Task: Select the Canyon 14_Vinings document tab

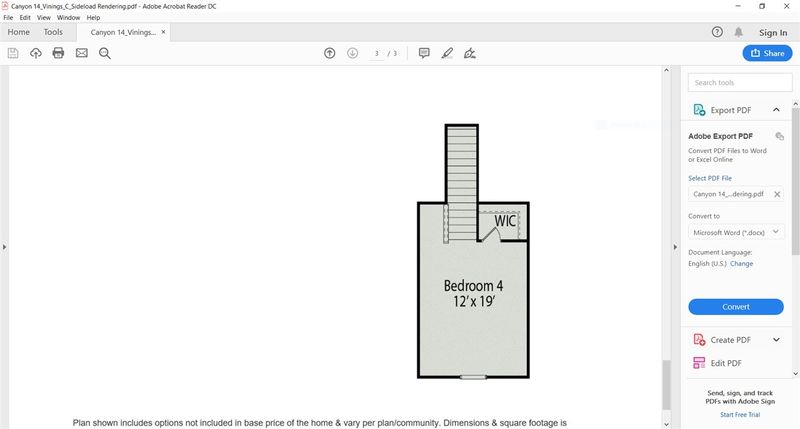Action: (123, 32)
